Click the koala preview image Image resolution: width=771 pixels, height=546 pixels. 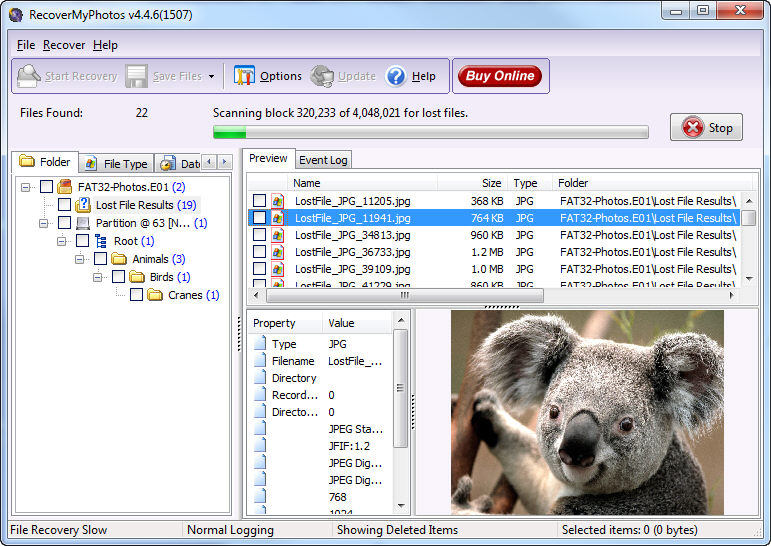tap(587, 411)
